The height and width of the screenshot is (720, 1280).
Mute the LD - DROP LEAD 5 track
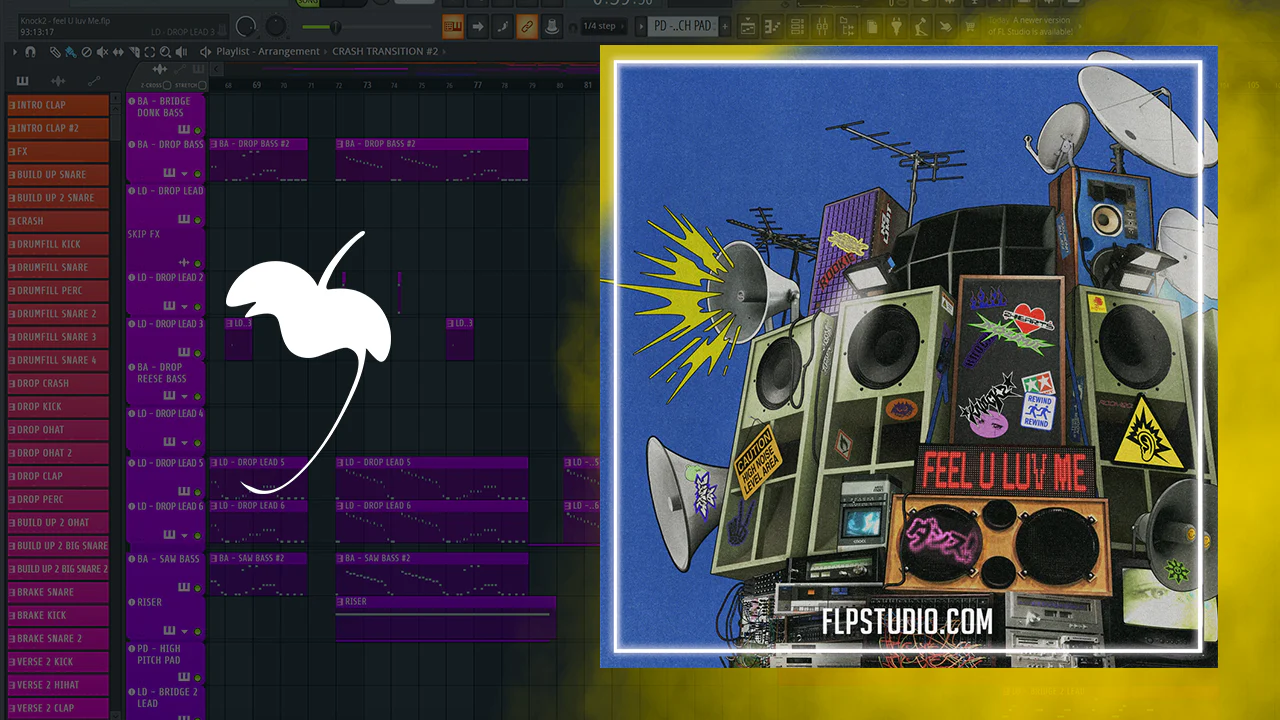click(197, 492)
